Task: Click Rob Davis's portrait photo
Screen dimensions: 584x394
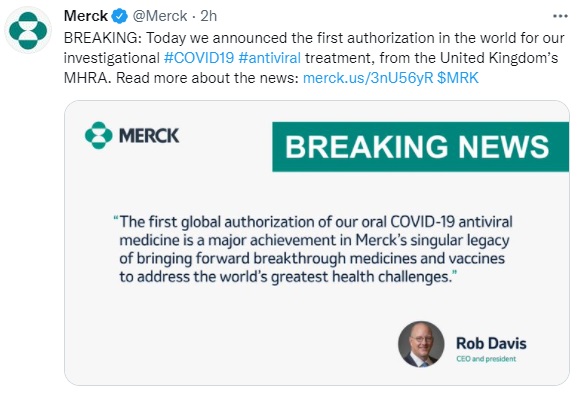Action: tap(421, 344)
